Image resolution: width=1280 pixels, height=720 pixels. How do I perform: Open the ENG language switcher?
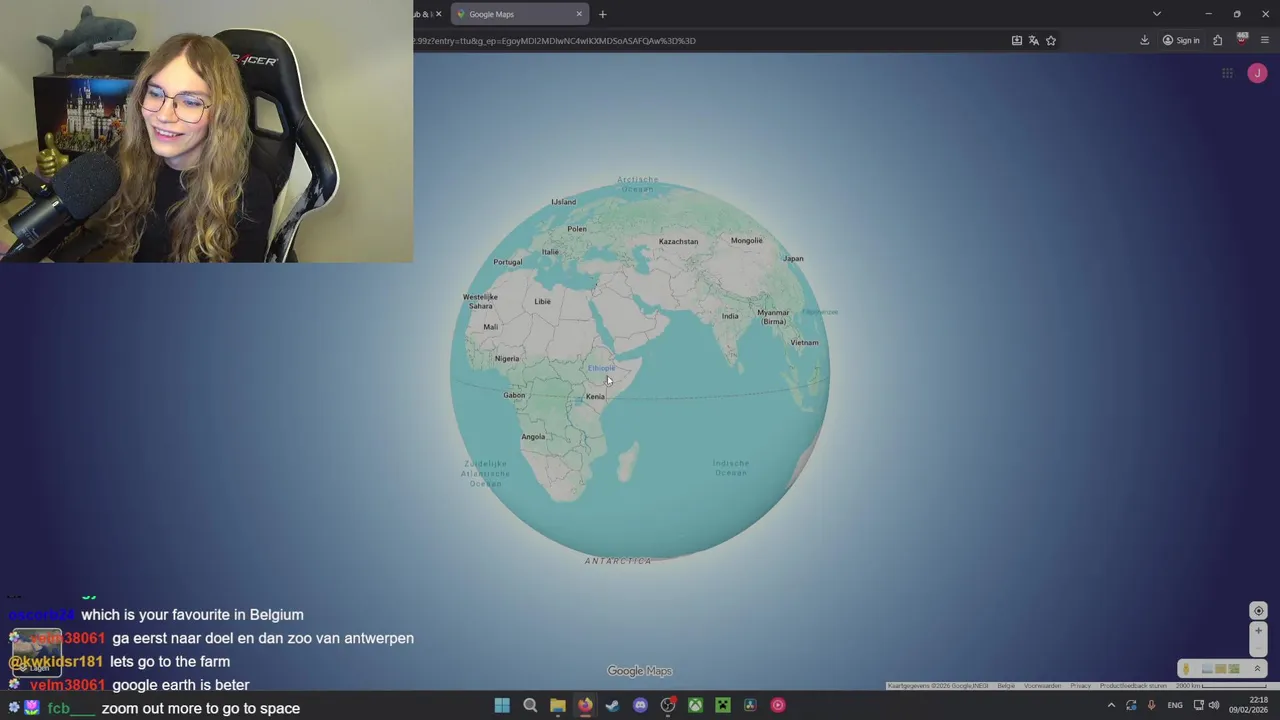[x=1175, y=705]
